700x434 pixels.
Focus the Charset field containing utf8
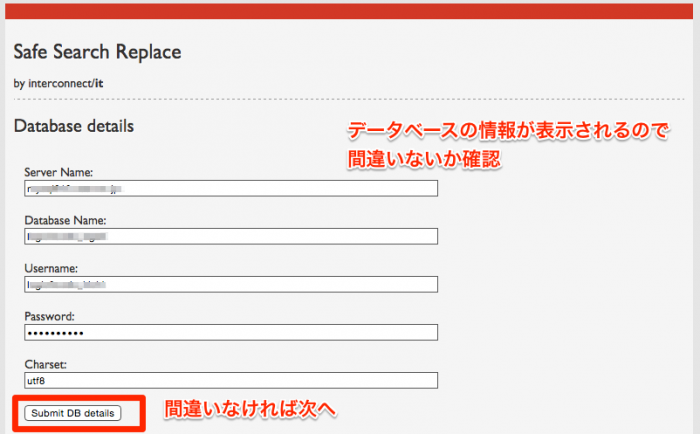(231, 380)
